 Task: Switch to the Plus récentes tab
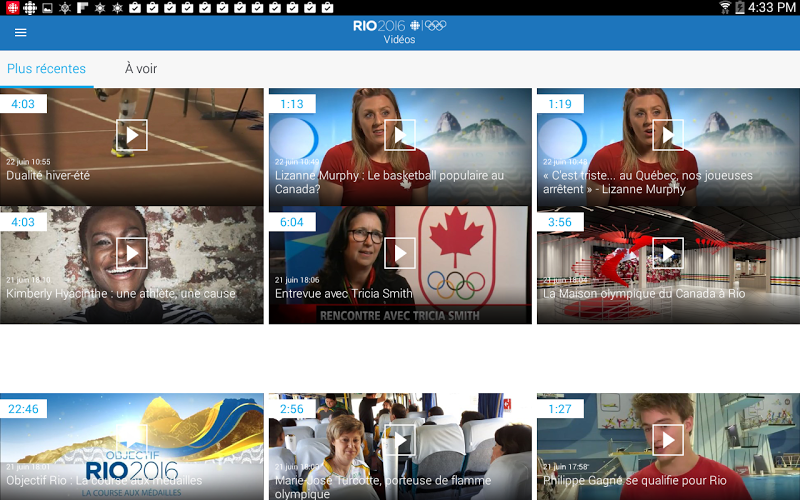click(46, 69)
